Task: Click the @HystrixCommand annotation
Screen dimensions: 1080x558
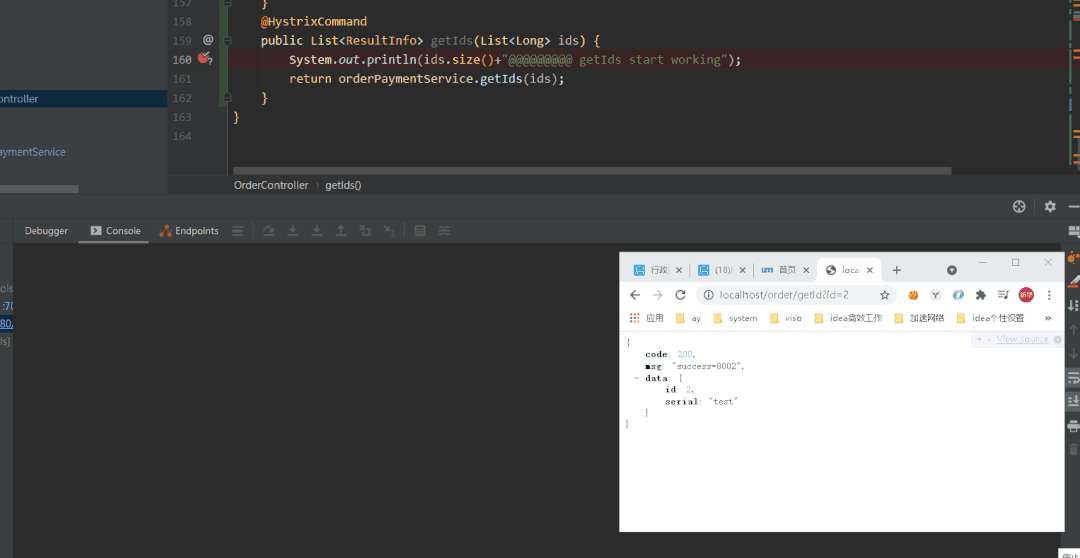Action: [313, 21]
